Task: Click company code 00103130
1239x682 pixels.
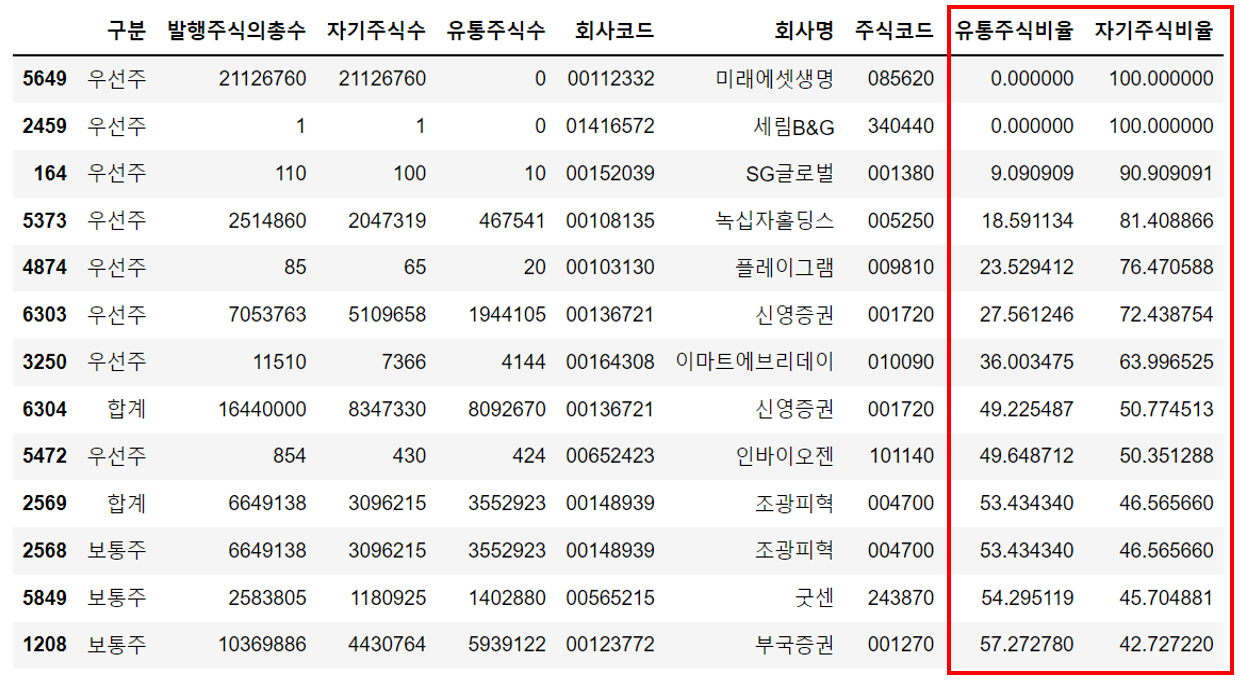Action: 610,267
